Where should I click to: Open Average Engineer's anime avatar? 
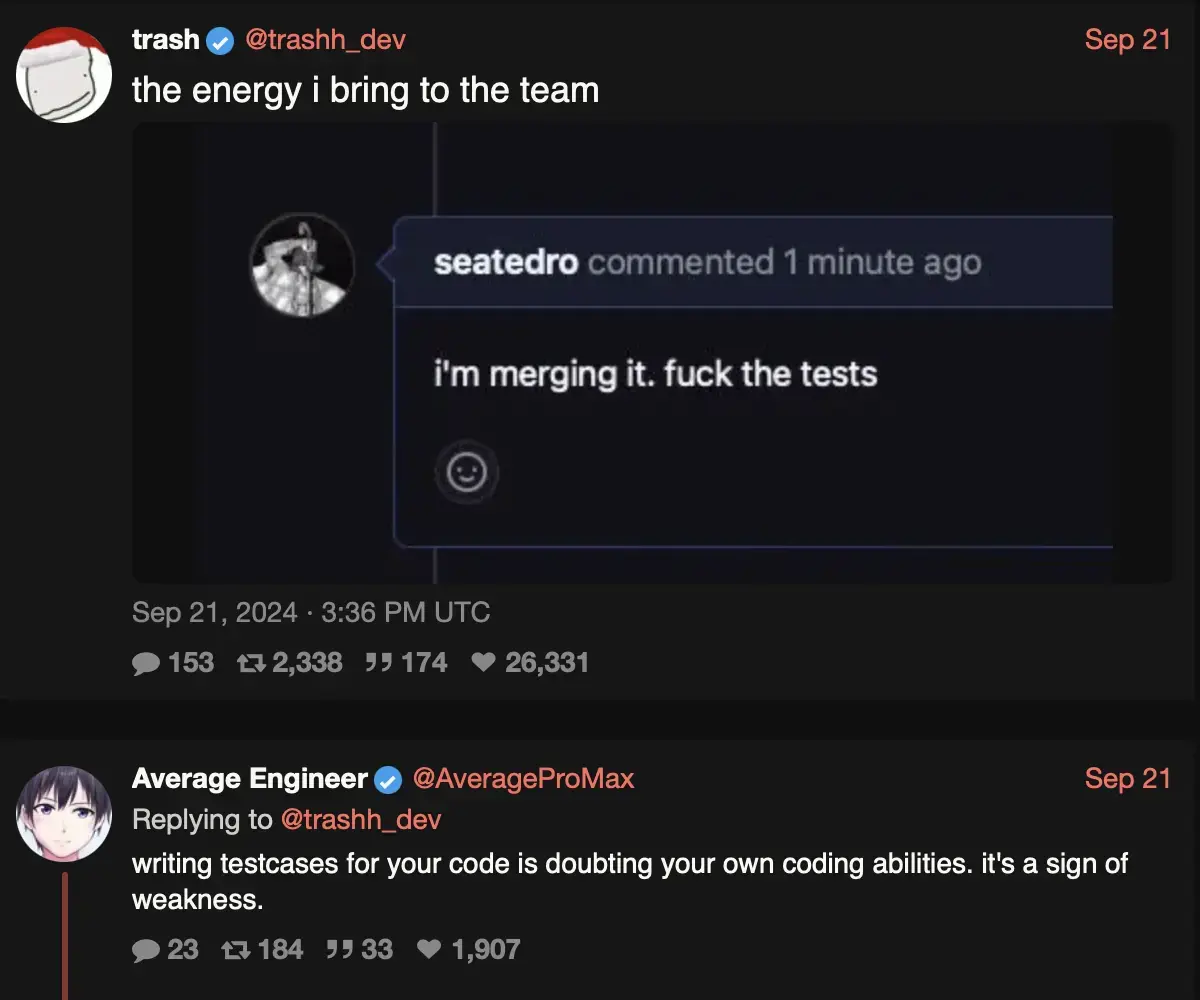(x=64, y=814)
